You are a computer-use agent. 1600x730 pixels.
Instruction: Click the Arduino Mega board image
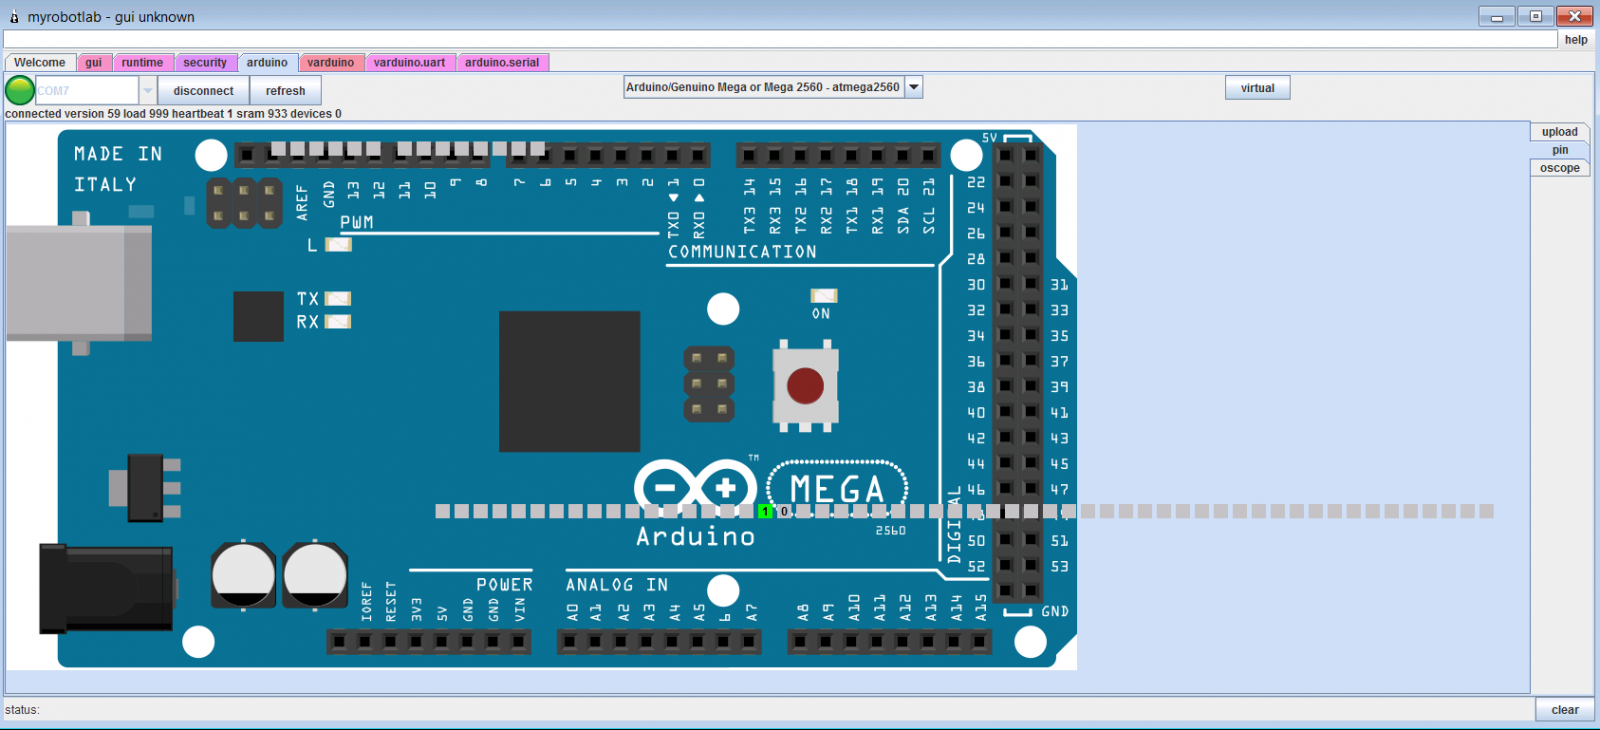click(x=541, y=397)
